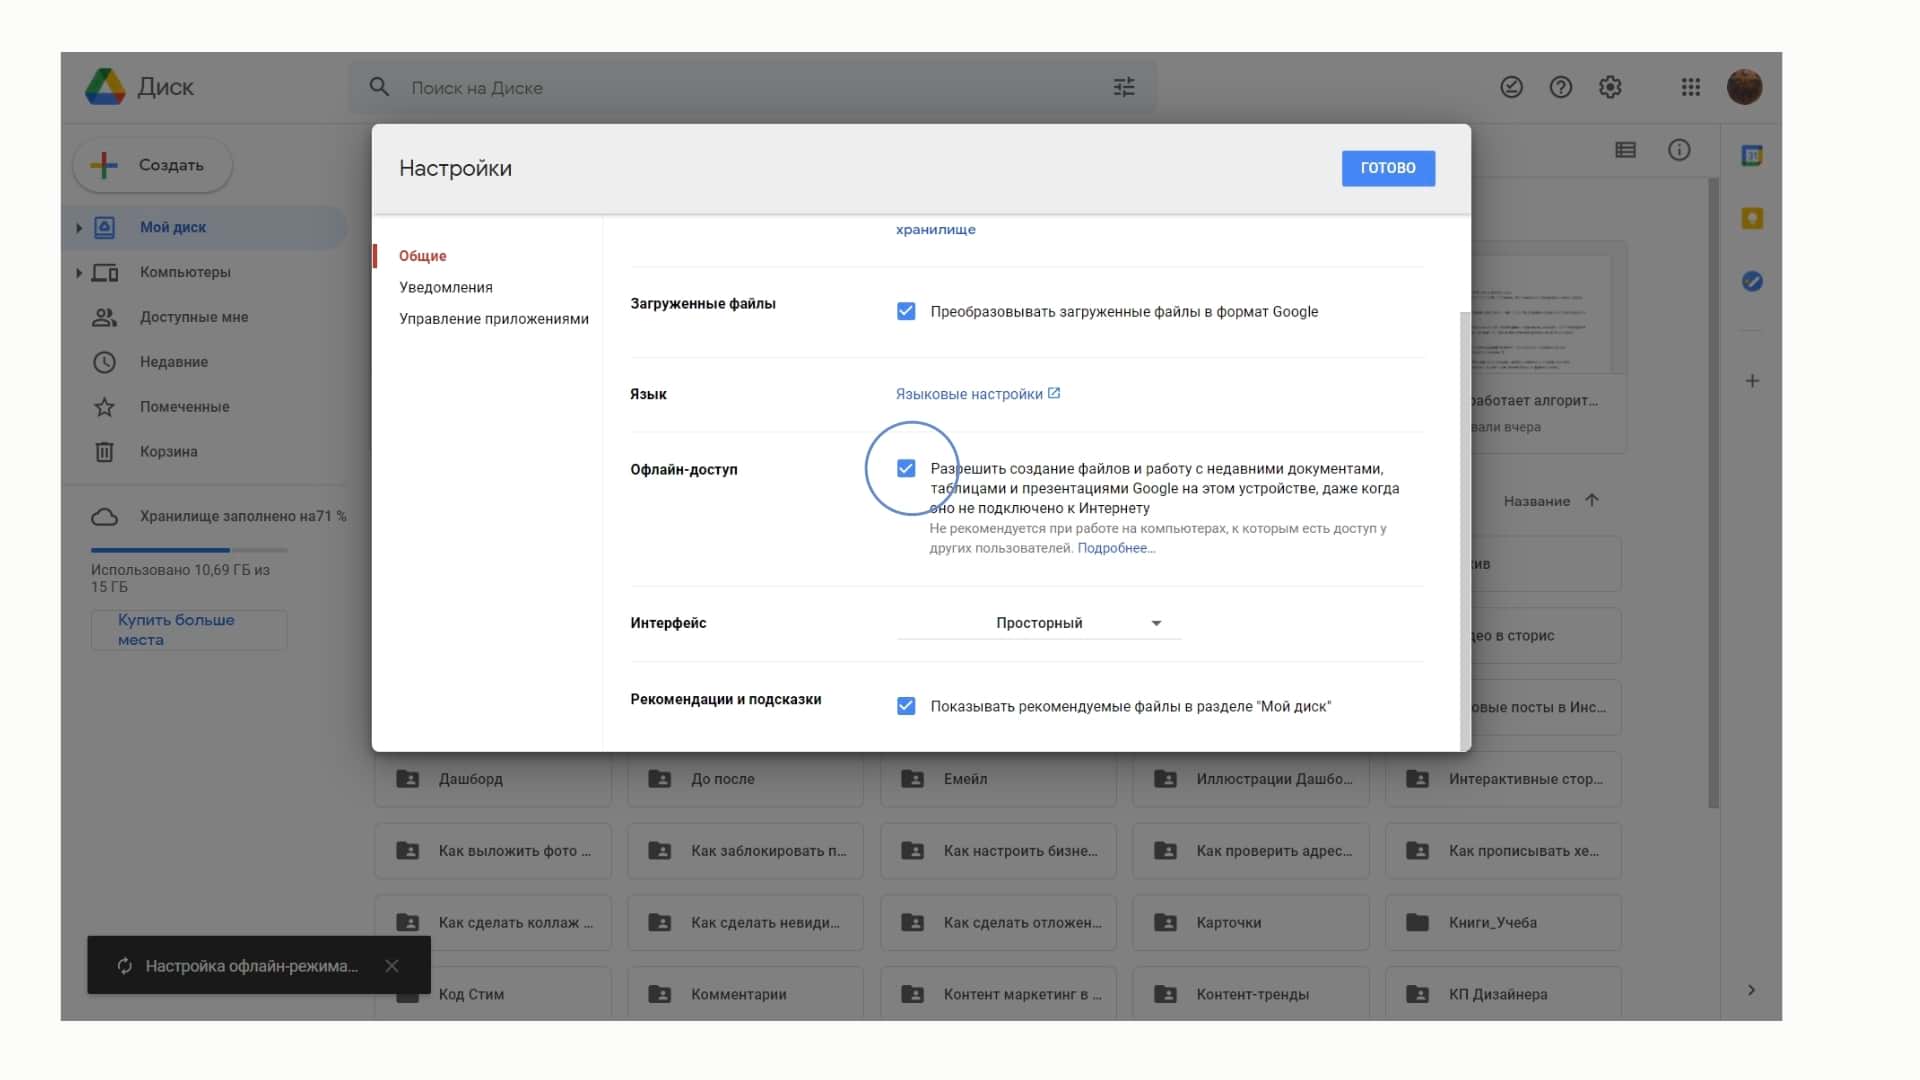The image size is (1920, 1080).
Task: Click the хранилище link
Action: point(936,229)
